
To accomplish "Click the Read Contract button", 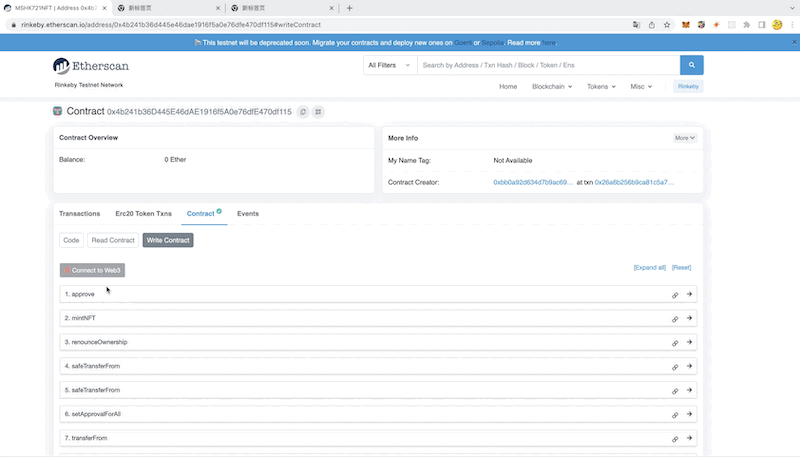I will pos(113,240).
